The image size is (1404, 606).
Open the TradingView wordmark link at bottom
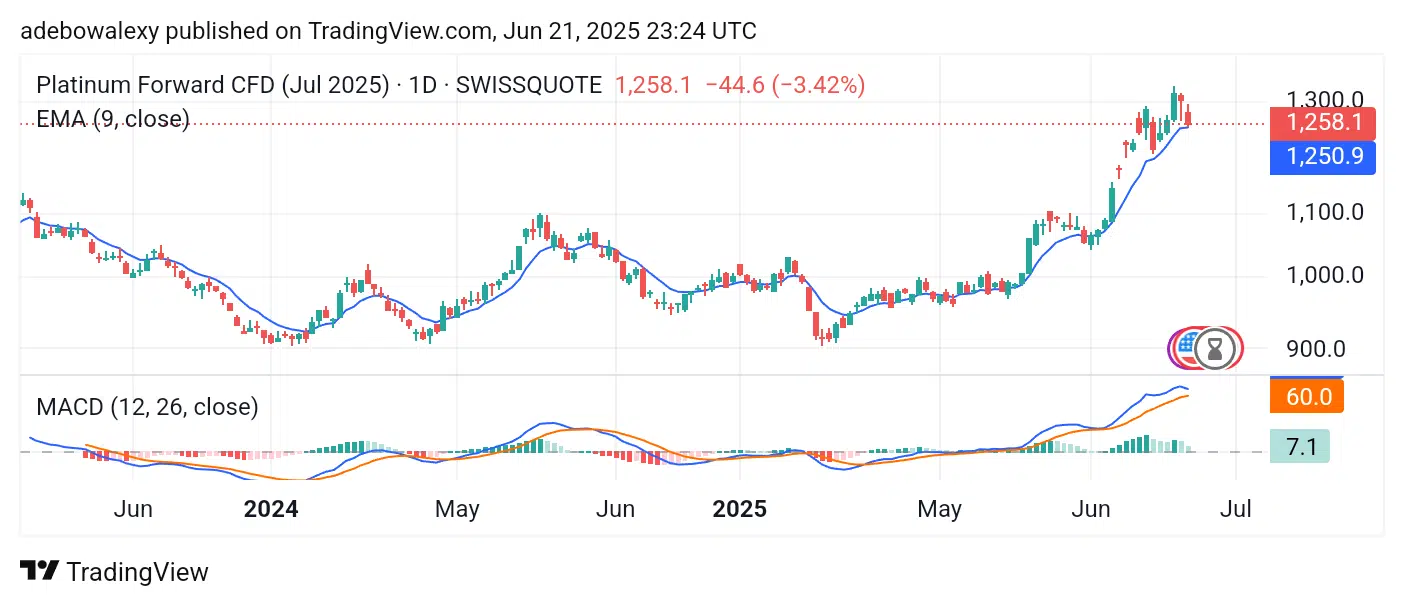[x=137, y=572]
